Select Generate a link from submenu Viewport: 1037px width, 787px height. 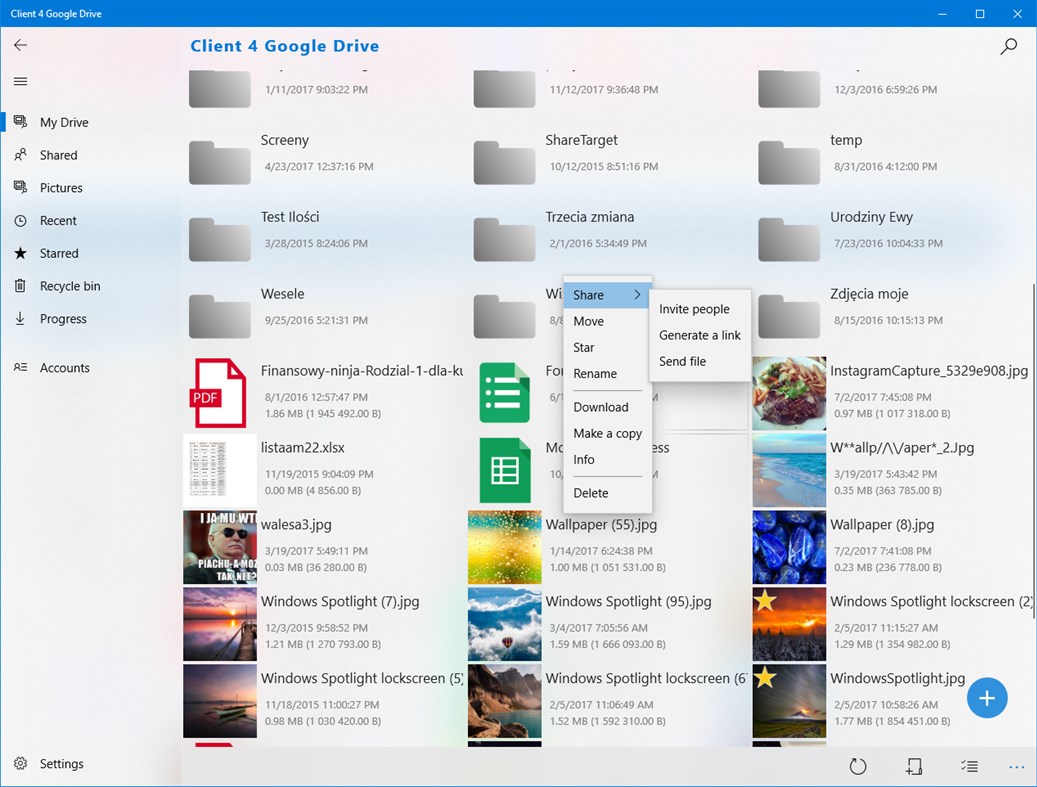(x=699, y=335)
